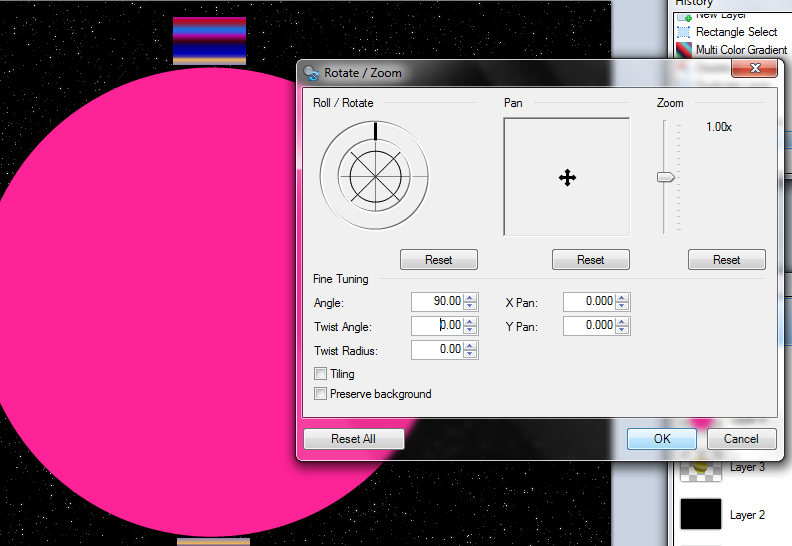Click the Rotate / Zoom title bar icon
Viewport: 792px width, 546px height.
pos(311,72)
